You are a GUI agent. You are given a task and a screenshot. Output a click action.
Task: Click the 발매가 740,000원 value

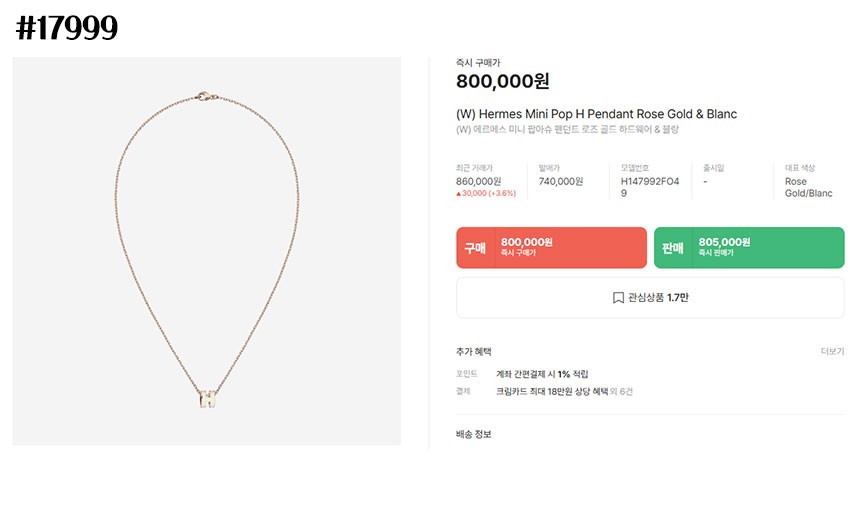click(x=561, y=181)
